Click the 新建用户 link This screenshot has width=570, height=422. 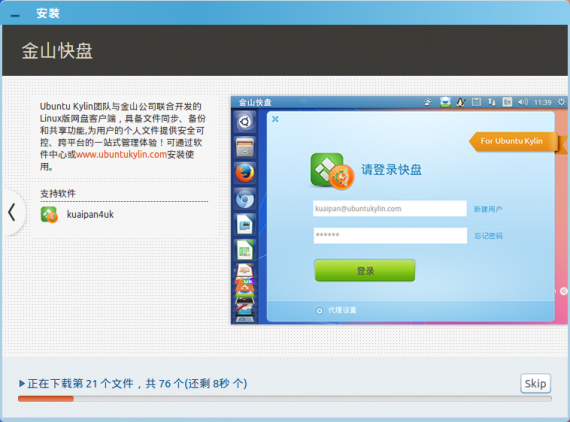coord(488,209)
